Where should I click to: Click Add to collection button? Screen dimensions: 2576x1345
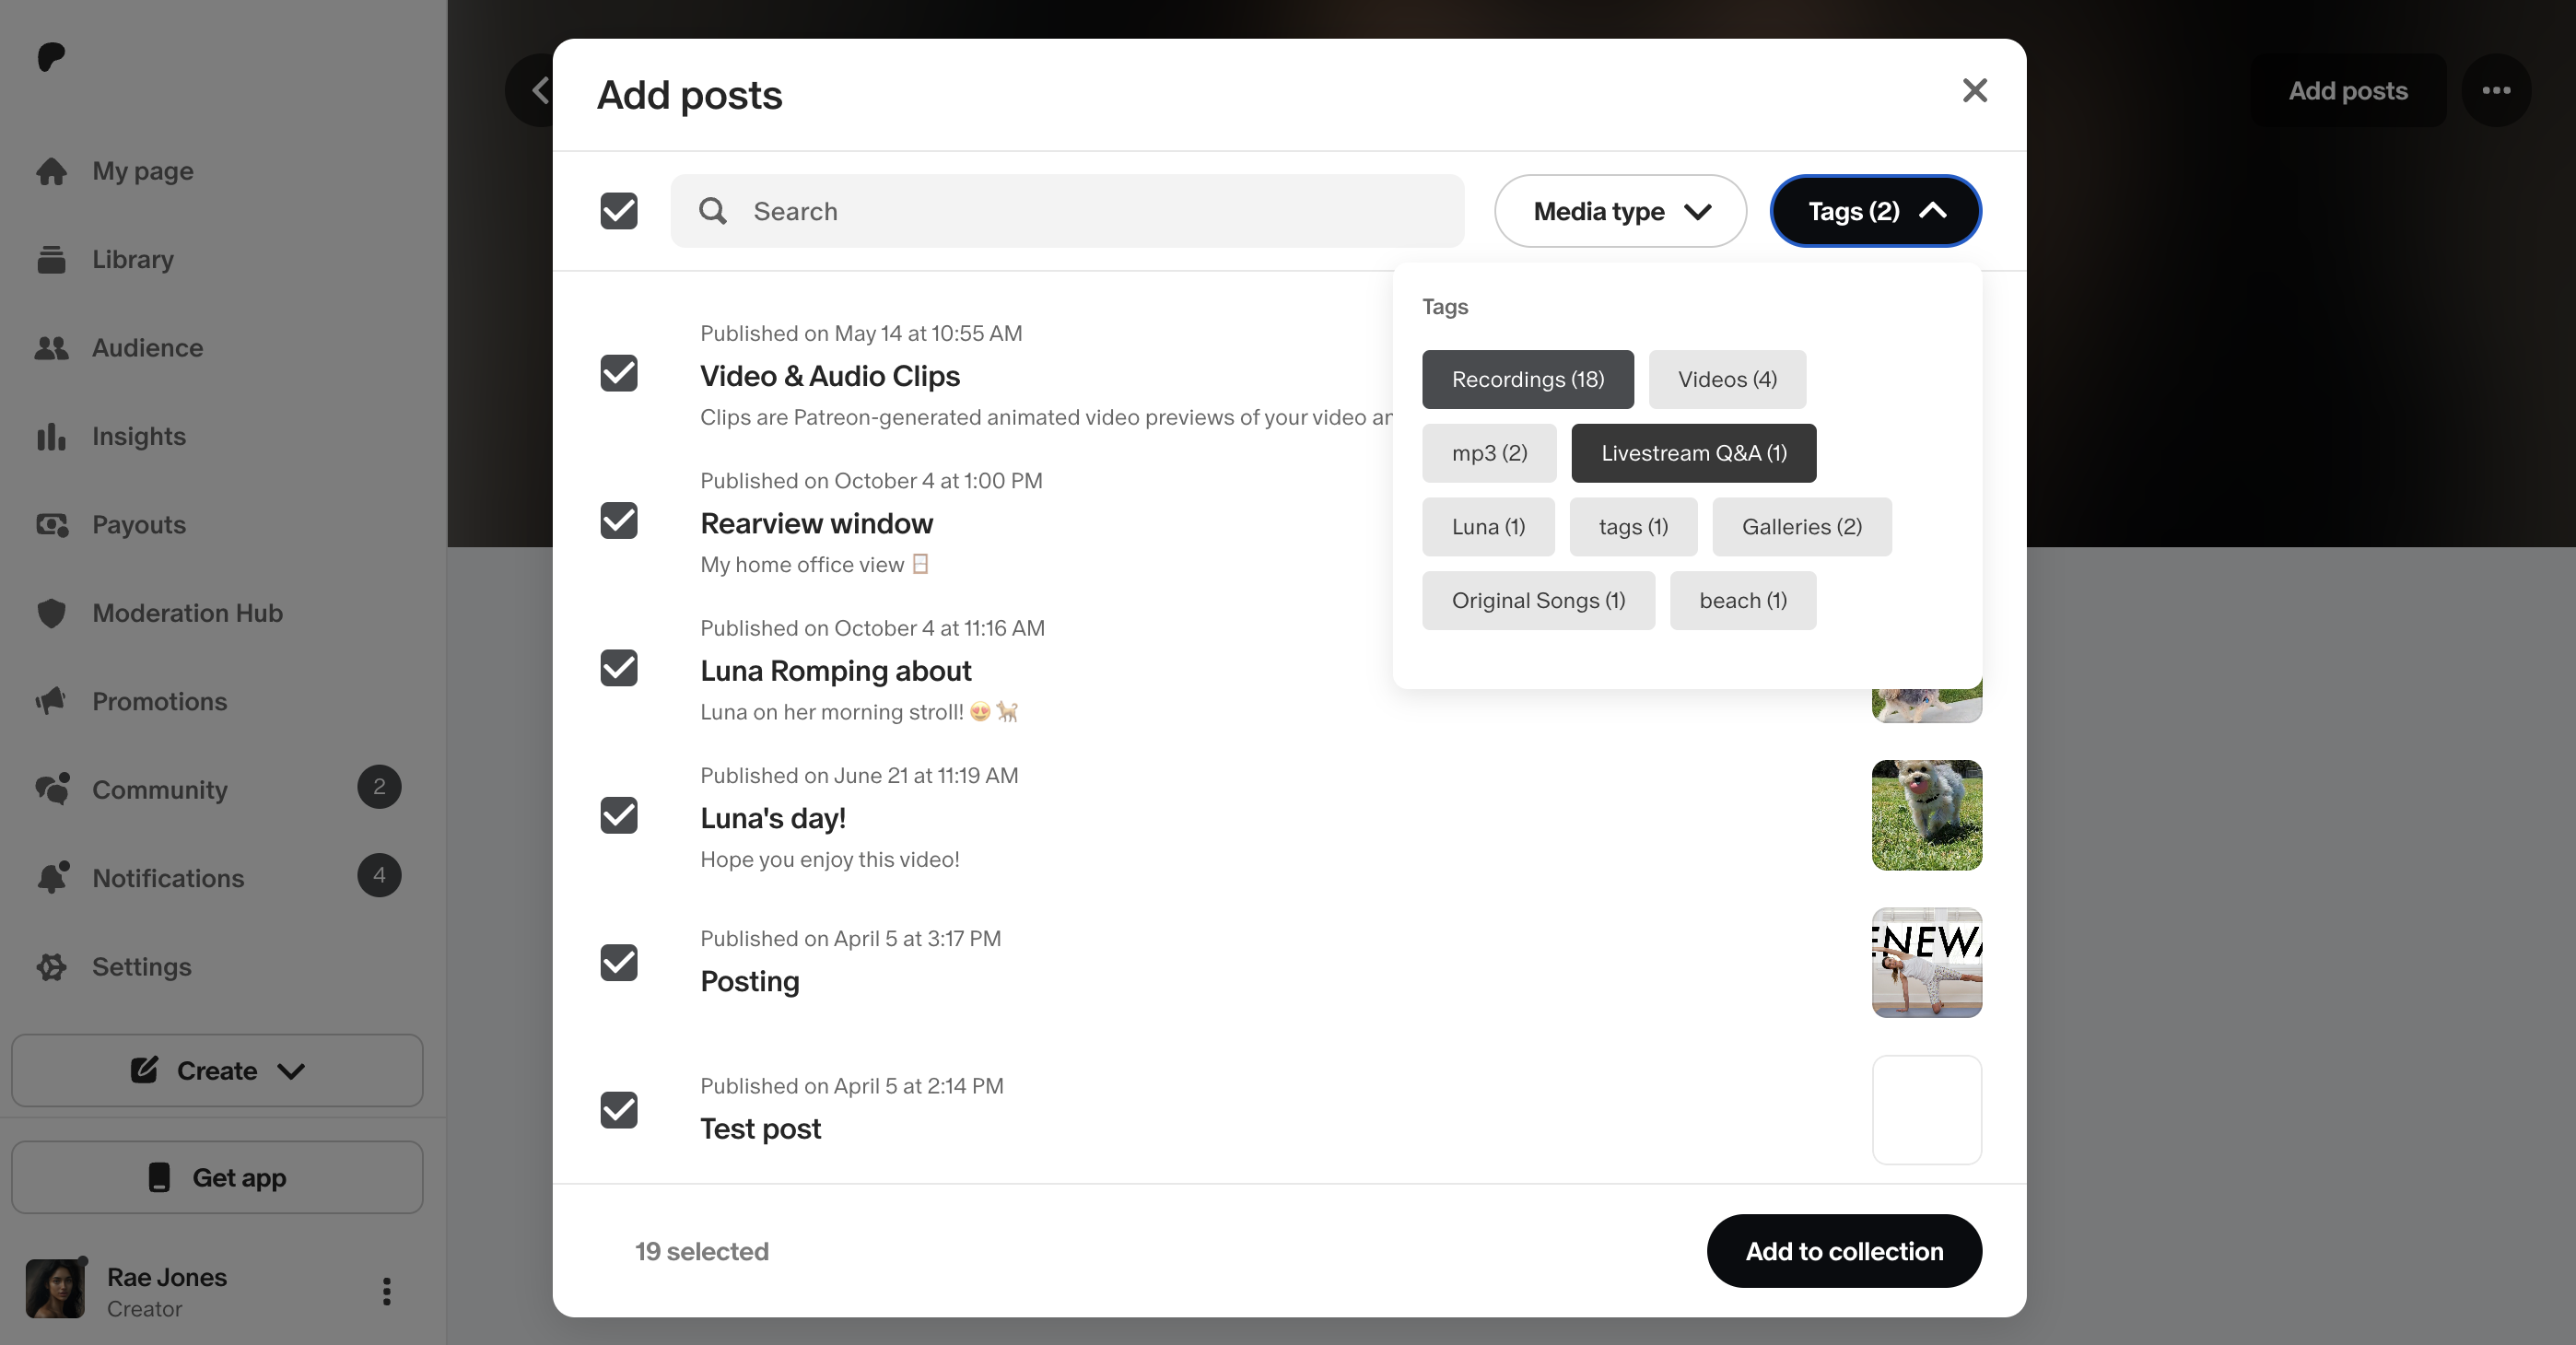1844,1251
